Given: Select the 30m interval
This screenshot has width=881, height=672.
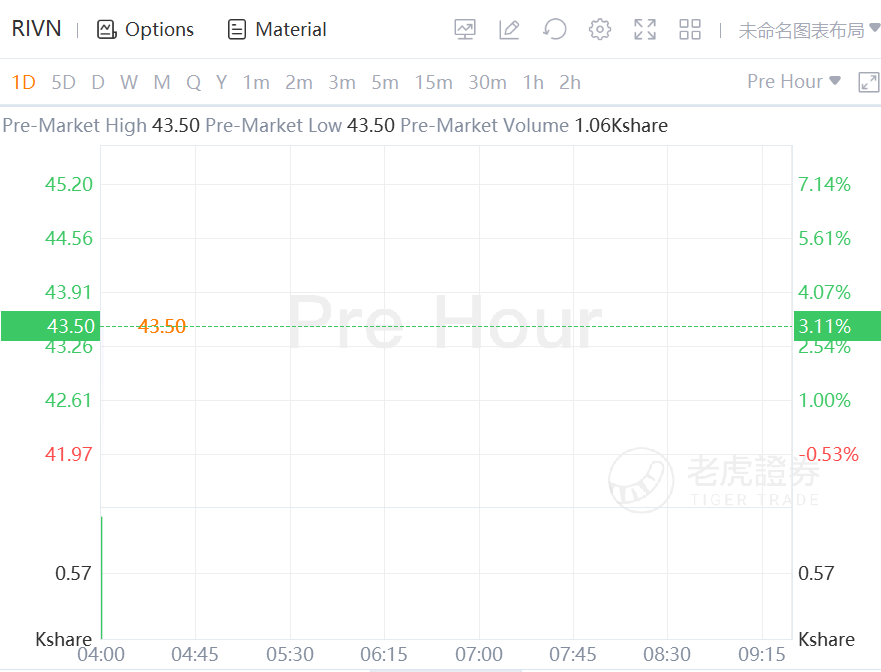Looking at the screenshot, I should click(x=487, y=83).
